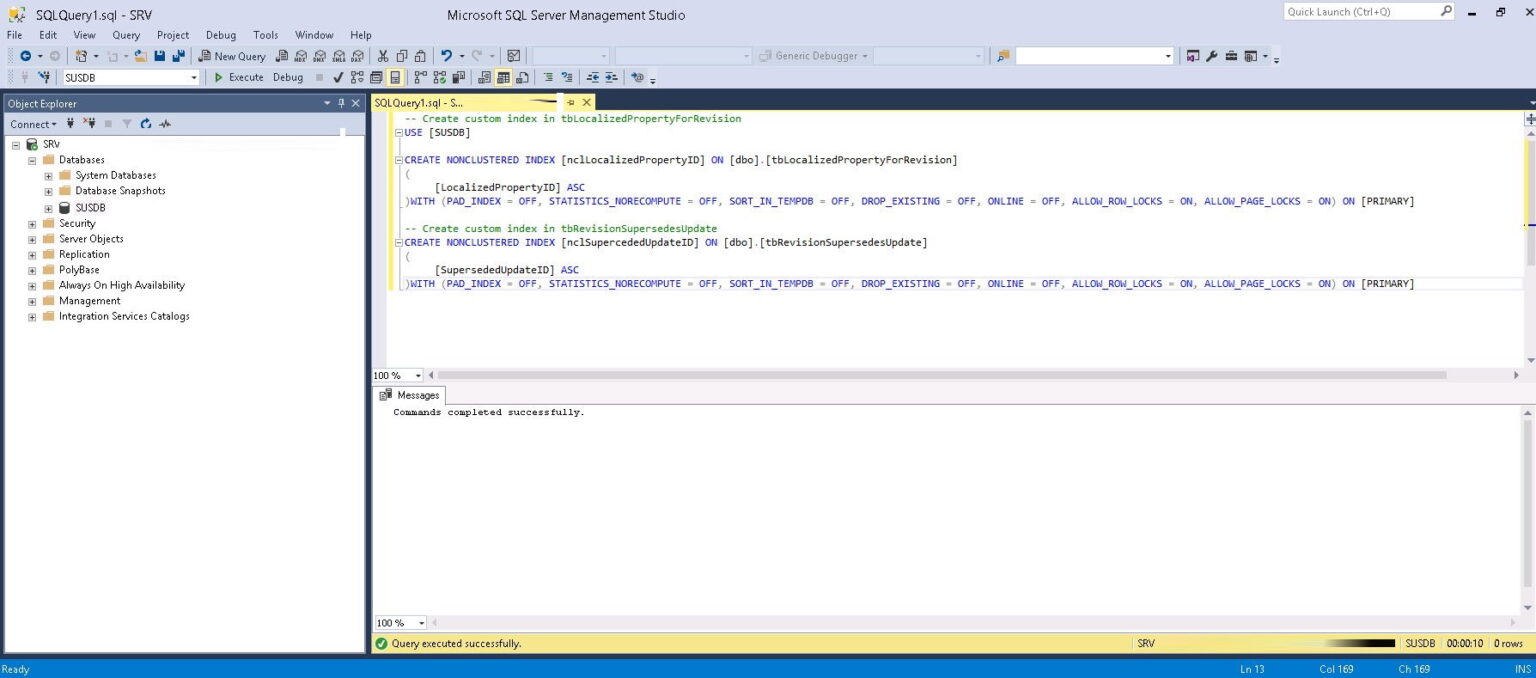The image size is (1536, 678).
Task: Open the Display Estimated Execution Plan icon
Action: [355, 77]
